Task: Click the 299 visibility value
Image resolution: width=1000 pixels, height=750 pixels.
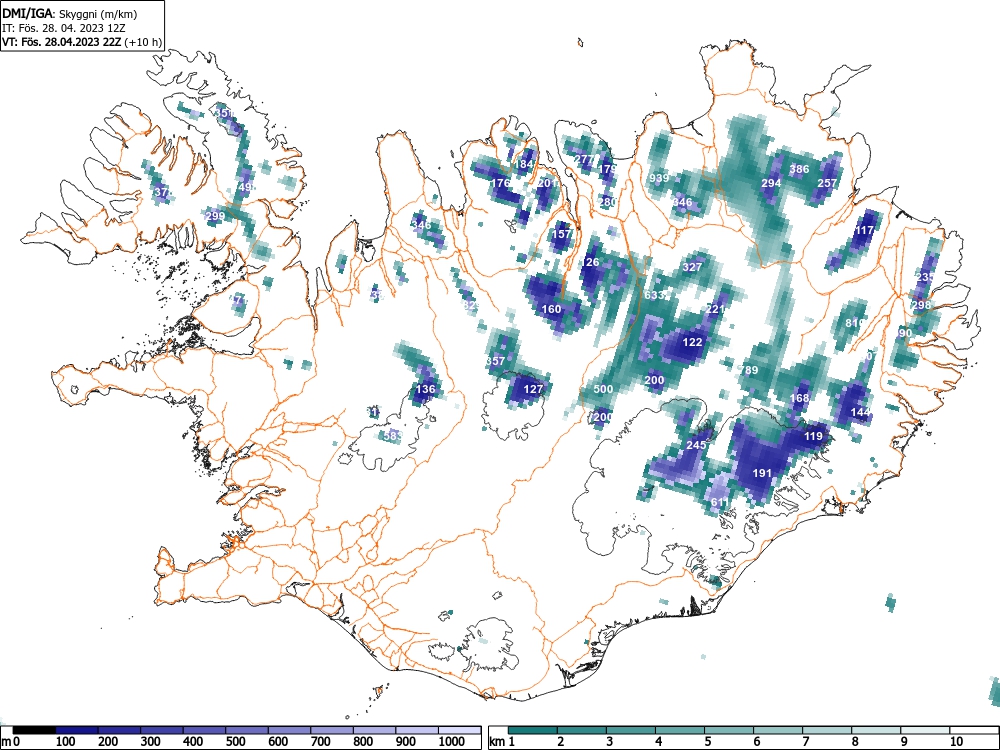Action: 216,216
